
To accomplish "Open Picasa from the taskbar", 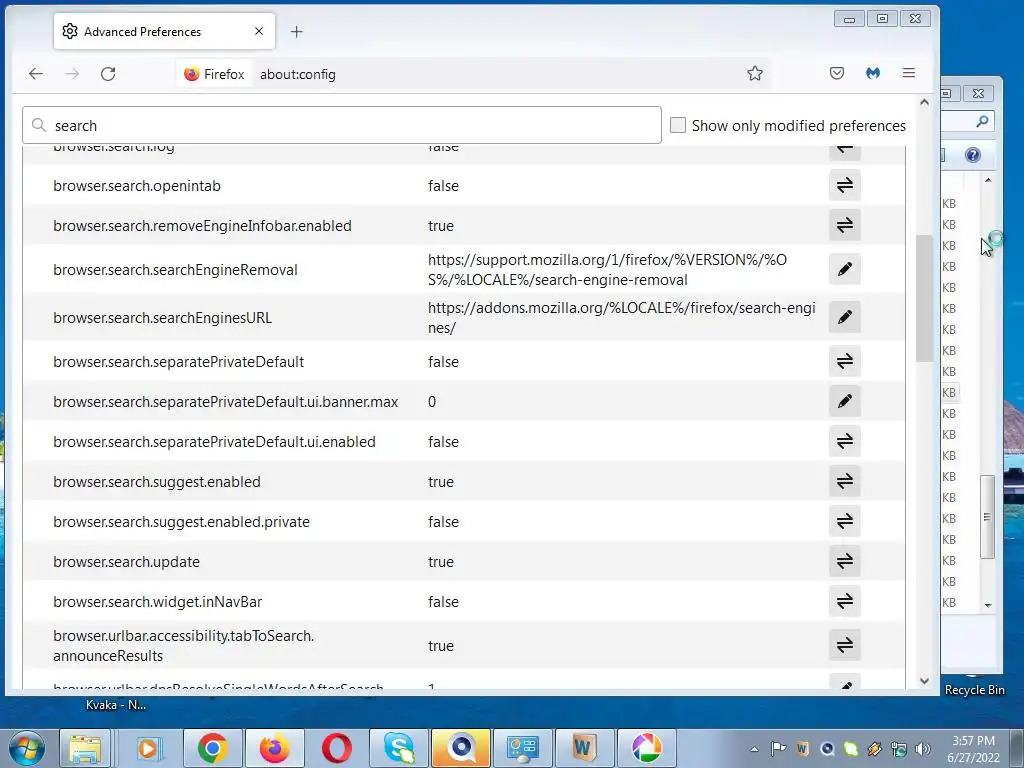I will click(646, 748).
